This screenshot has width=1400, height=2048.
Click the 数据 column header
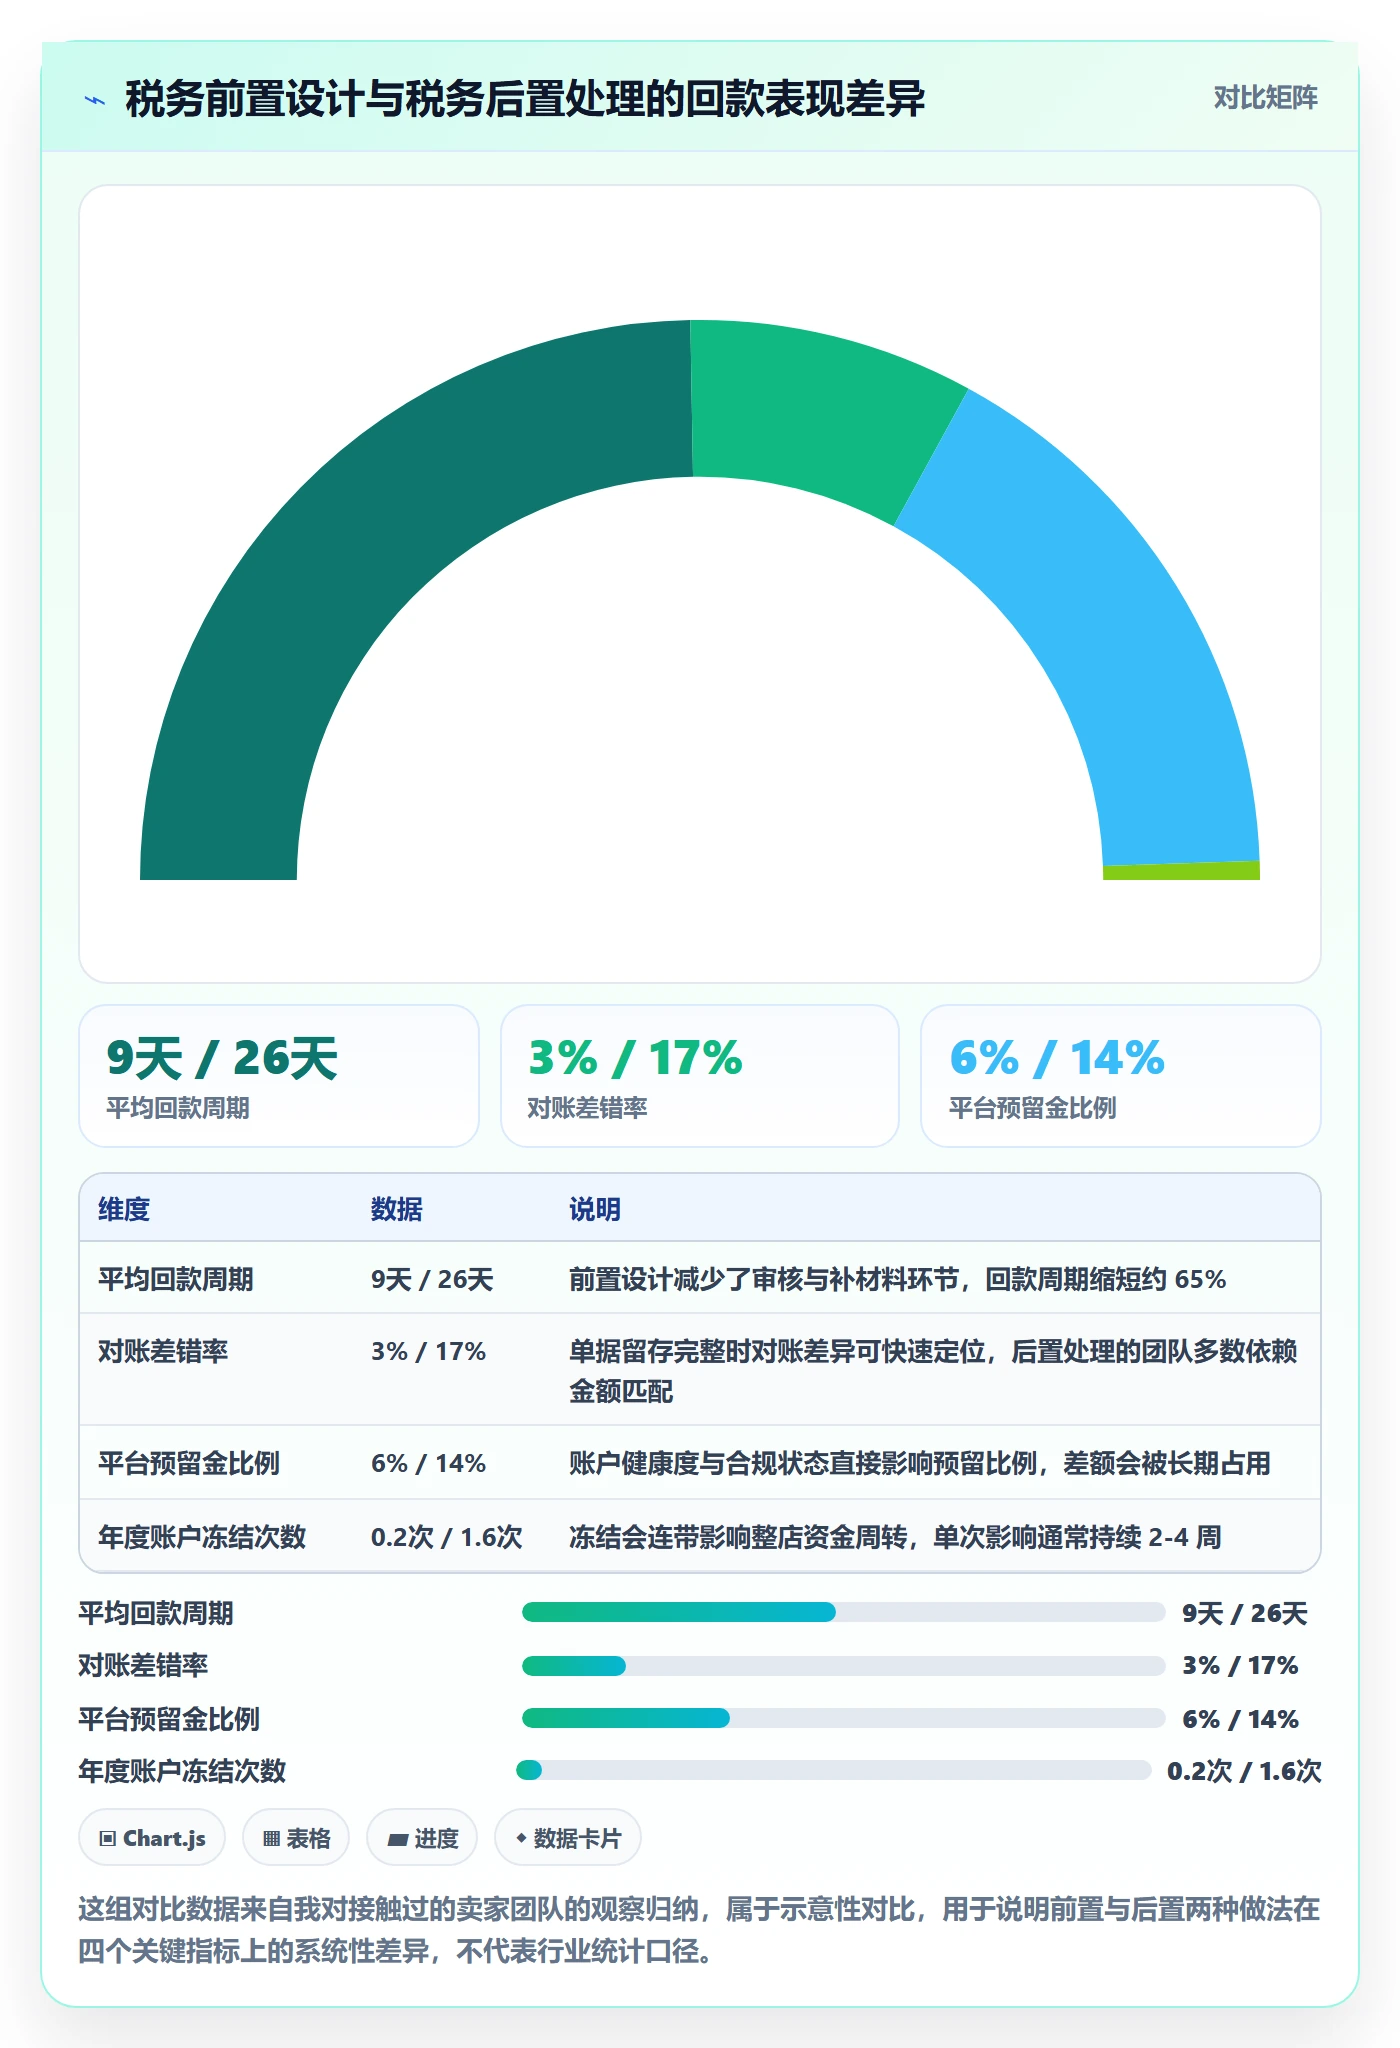click(x=397, y=1209)
